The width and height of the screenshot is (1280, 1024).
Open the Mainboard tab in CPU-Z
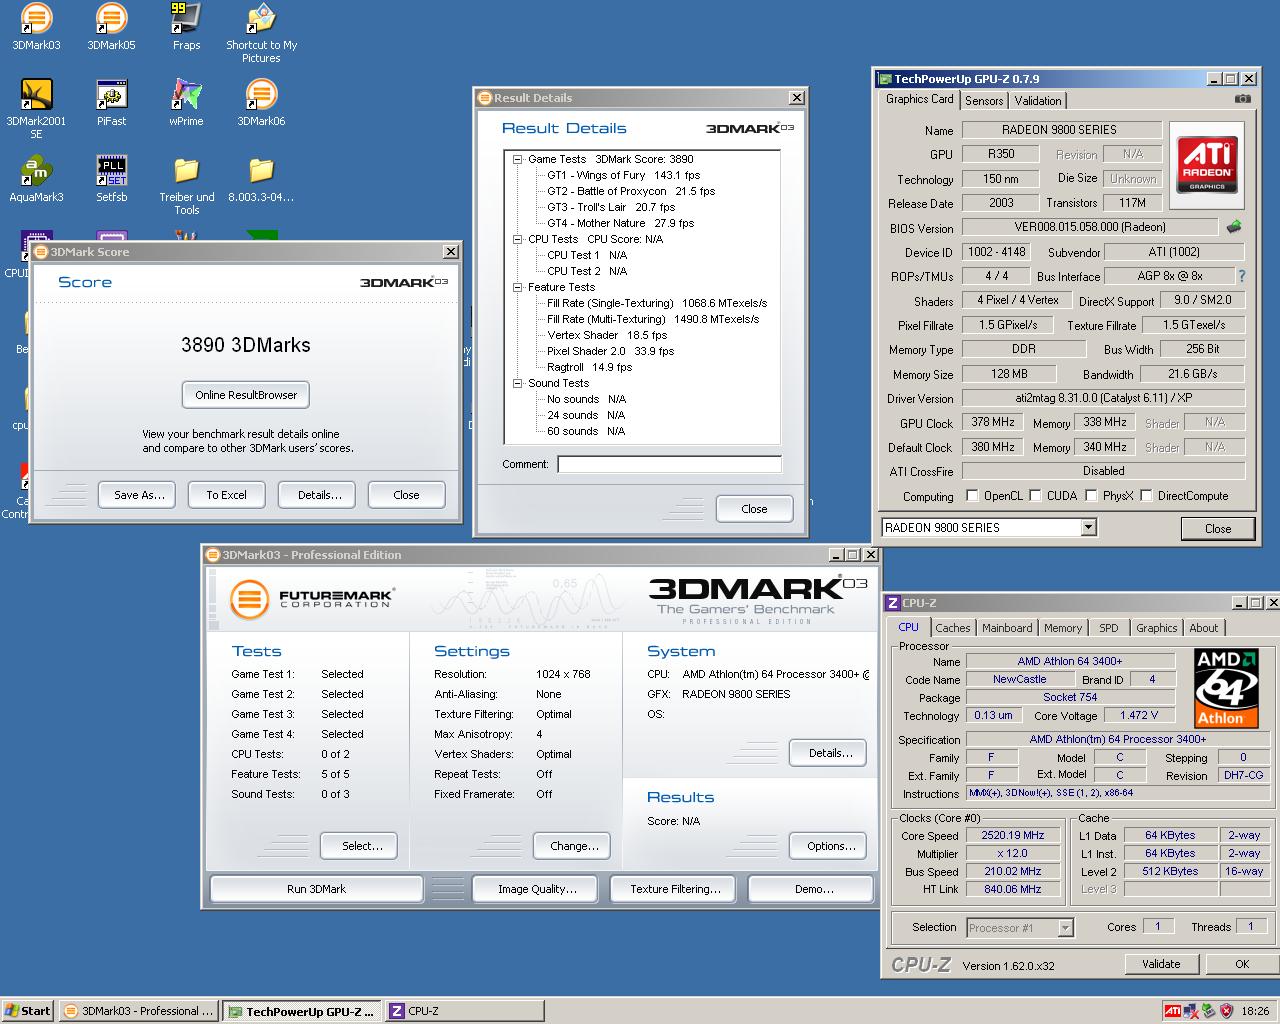[1007, 628]
